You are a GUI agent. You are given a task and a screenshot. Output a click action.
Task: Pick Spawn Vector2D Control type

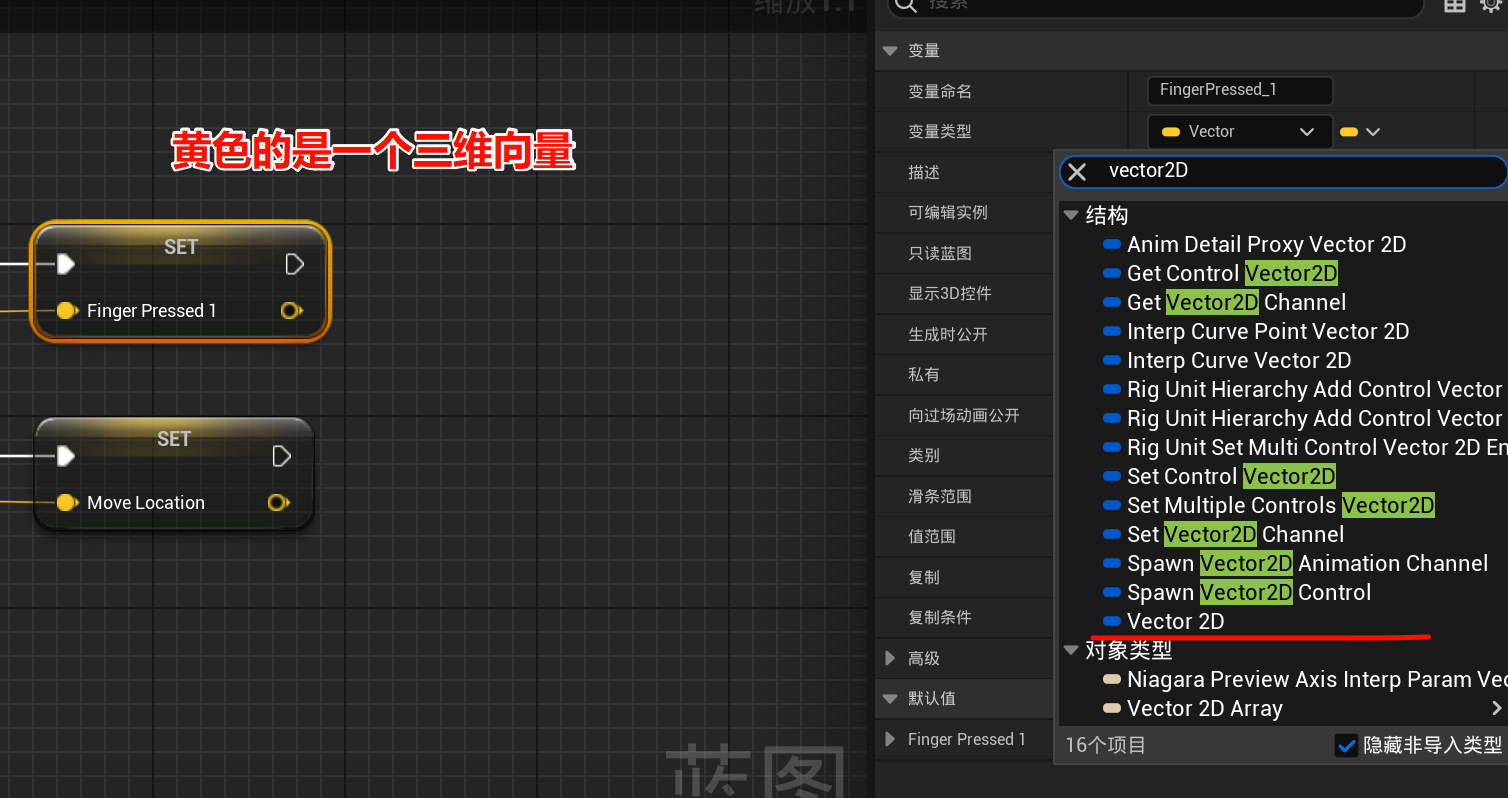(1249, 593)
